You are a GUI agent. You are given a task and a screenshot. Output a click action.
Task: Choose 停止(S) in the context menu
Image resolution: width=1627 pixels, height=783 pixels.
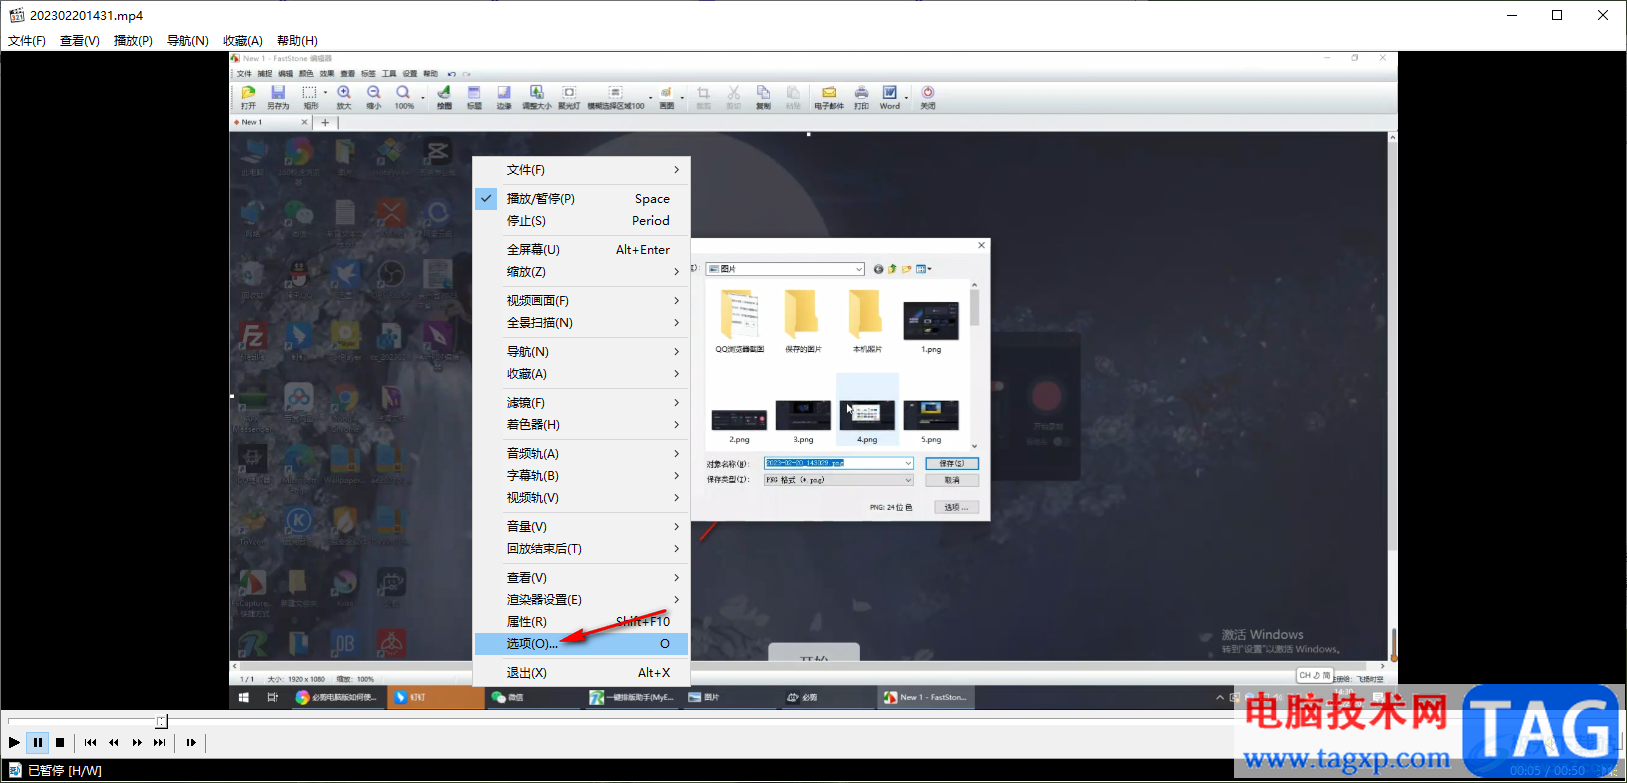click(582, 221)
